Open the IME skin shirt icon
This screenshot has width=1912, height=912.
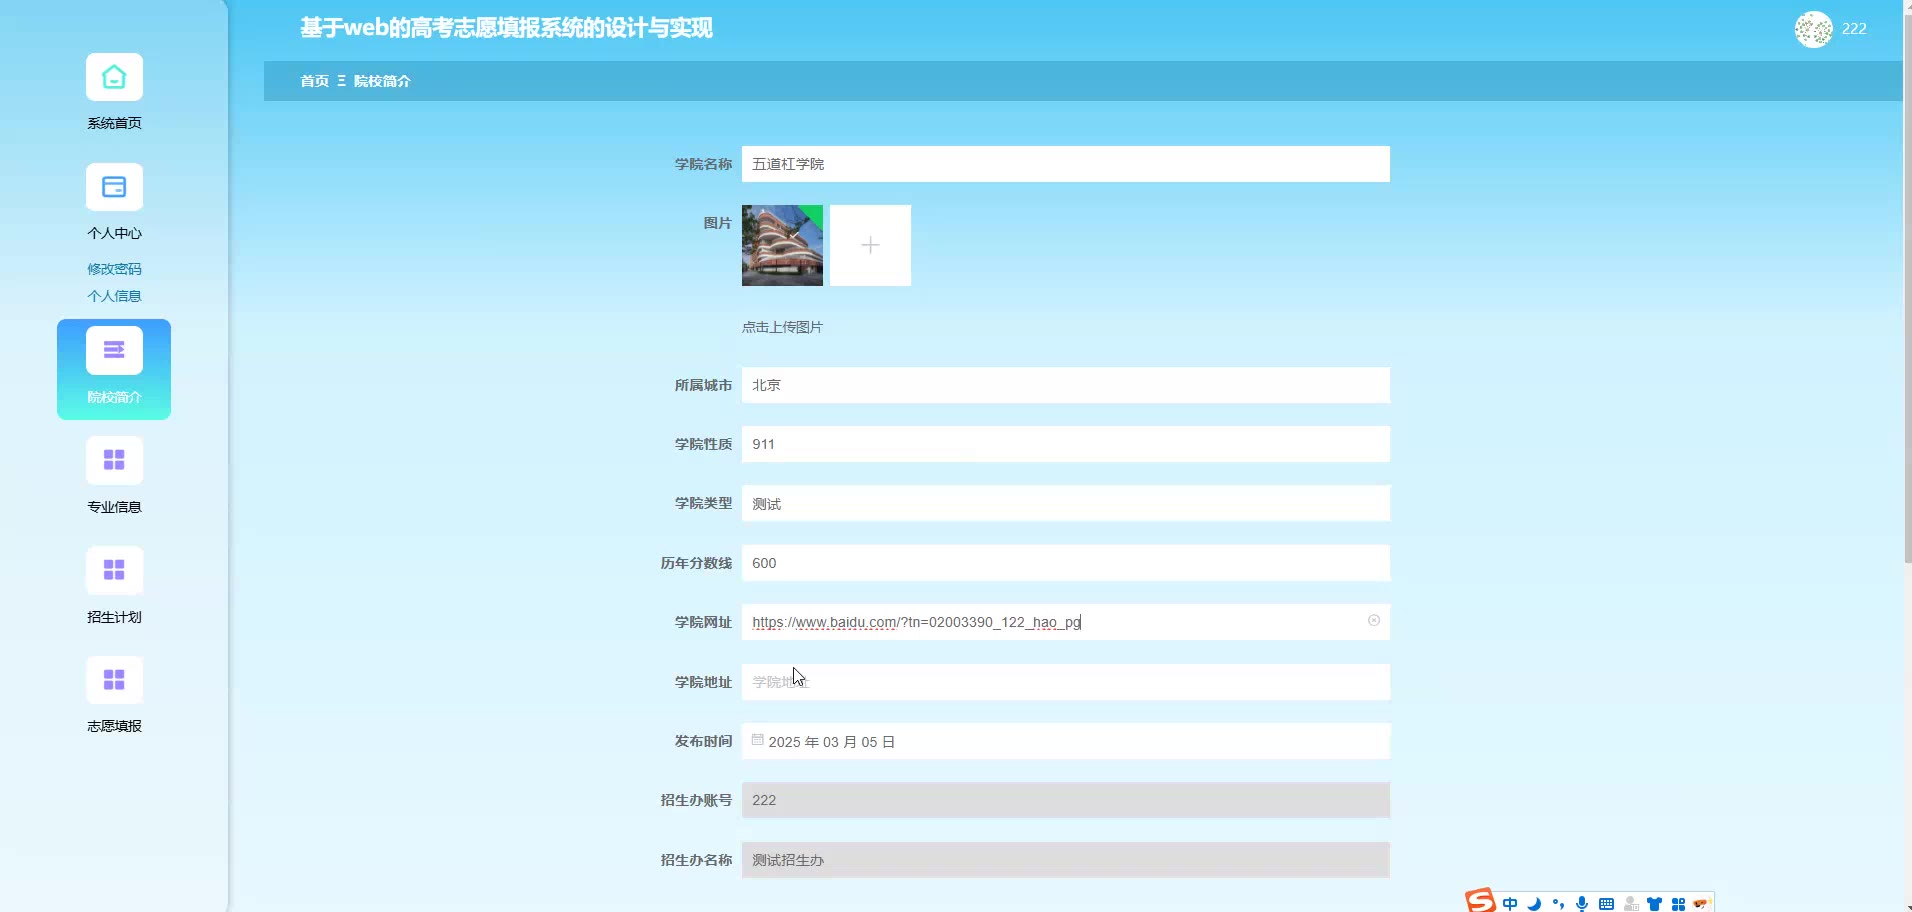[1655, 904]
